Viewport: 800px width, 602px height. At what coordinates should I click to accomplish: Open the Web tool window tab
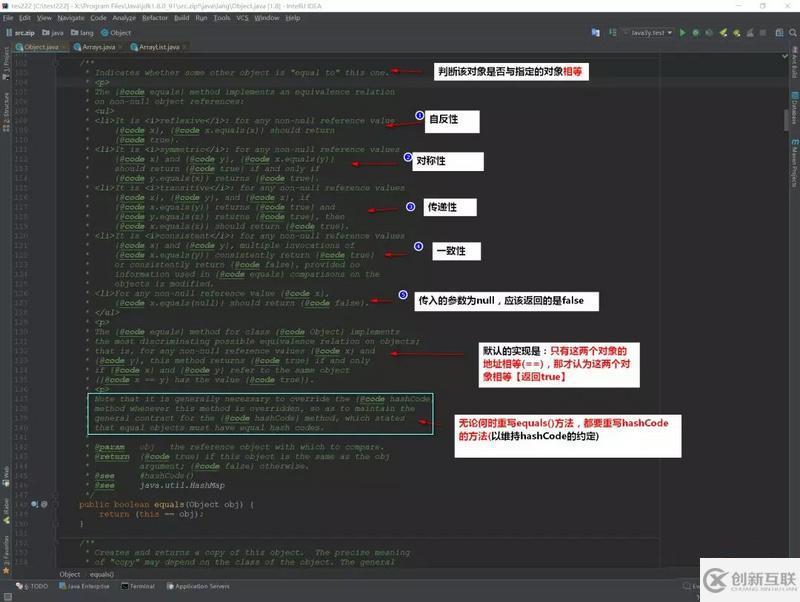pyautogui.click(x=6, y=475)
